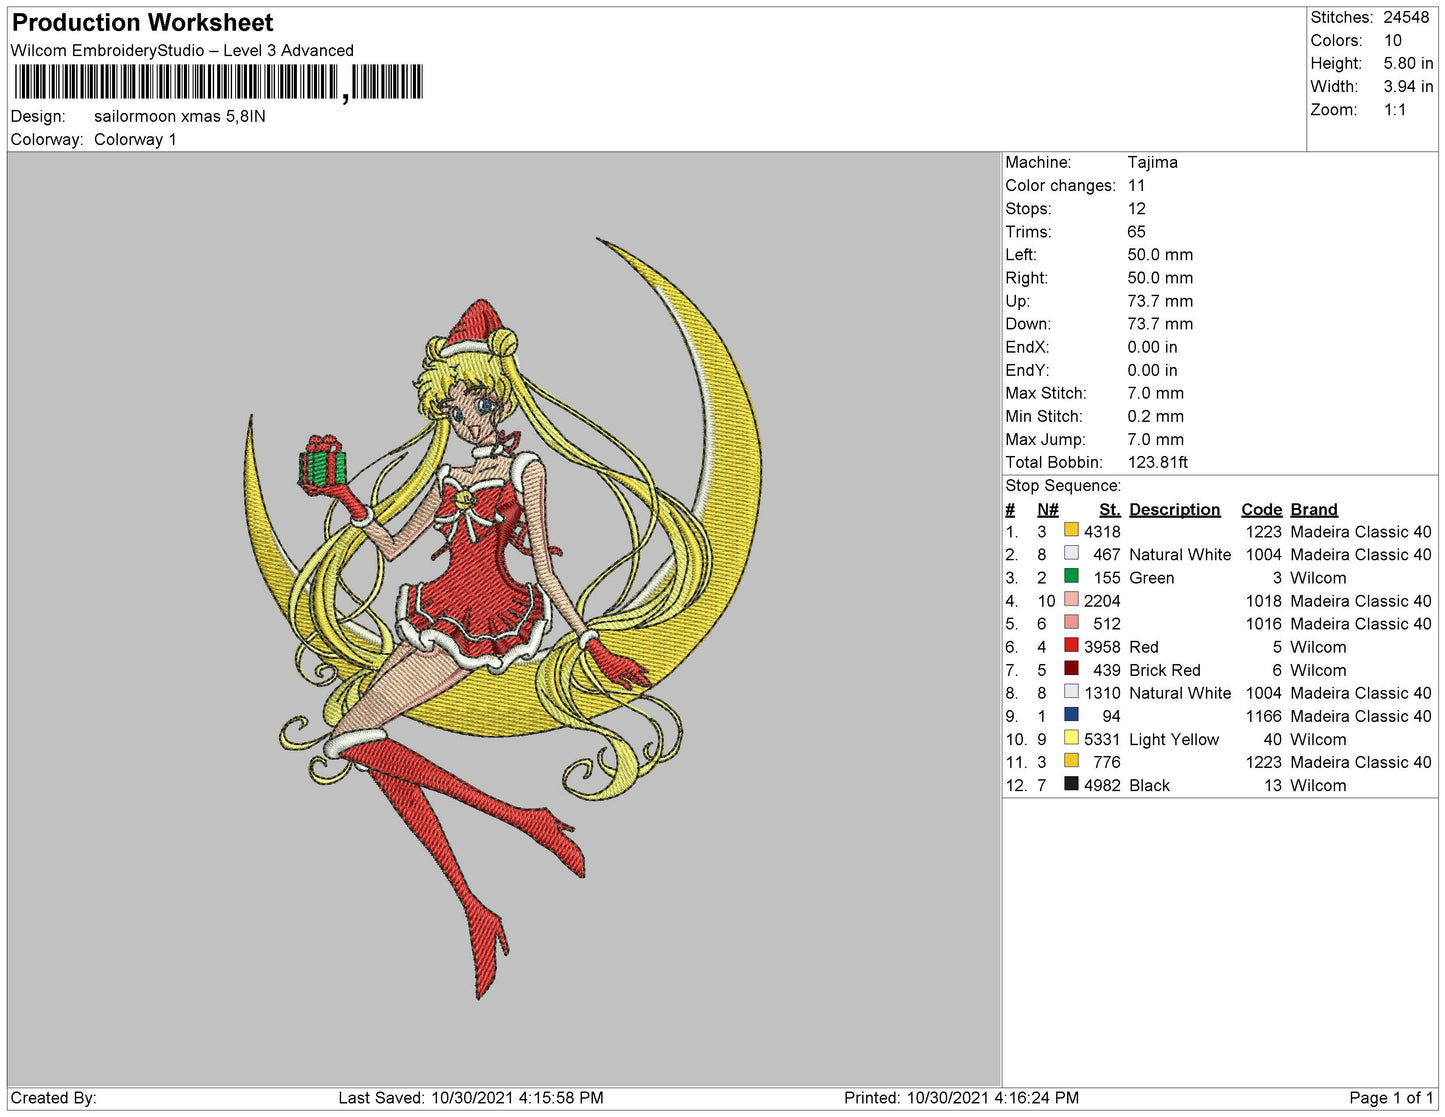Click the Stops value 12
Image resolution: width=1445 pixels, height=1117 pixels.
(x=1137, y=208)
